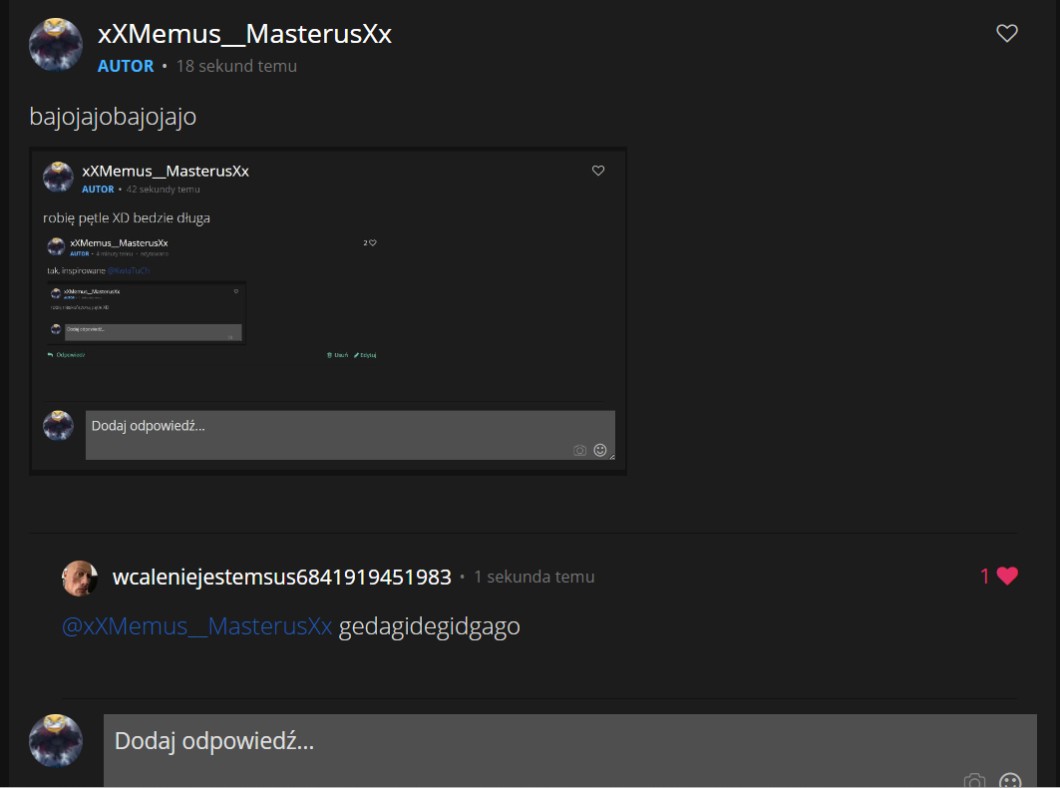Click the emoji icon inside embedded screenshot
The width and height of the screenshot is (1060, 788).
point(600,450)
